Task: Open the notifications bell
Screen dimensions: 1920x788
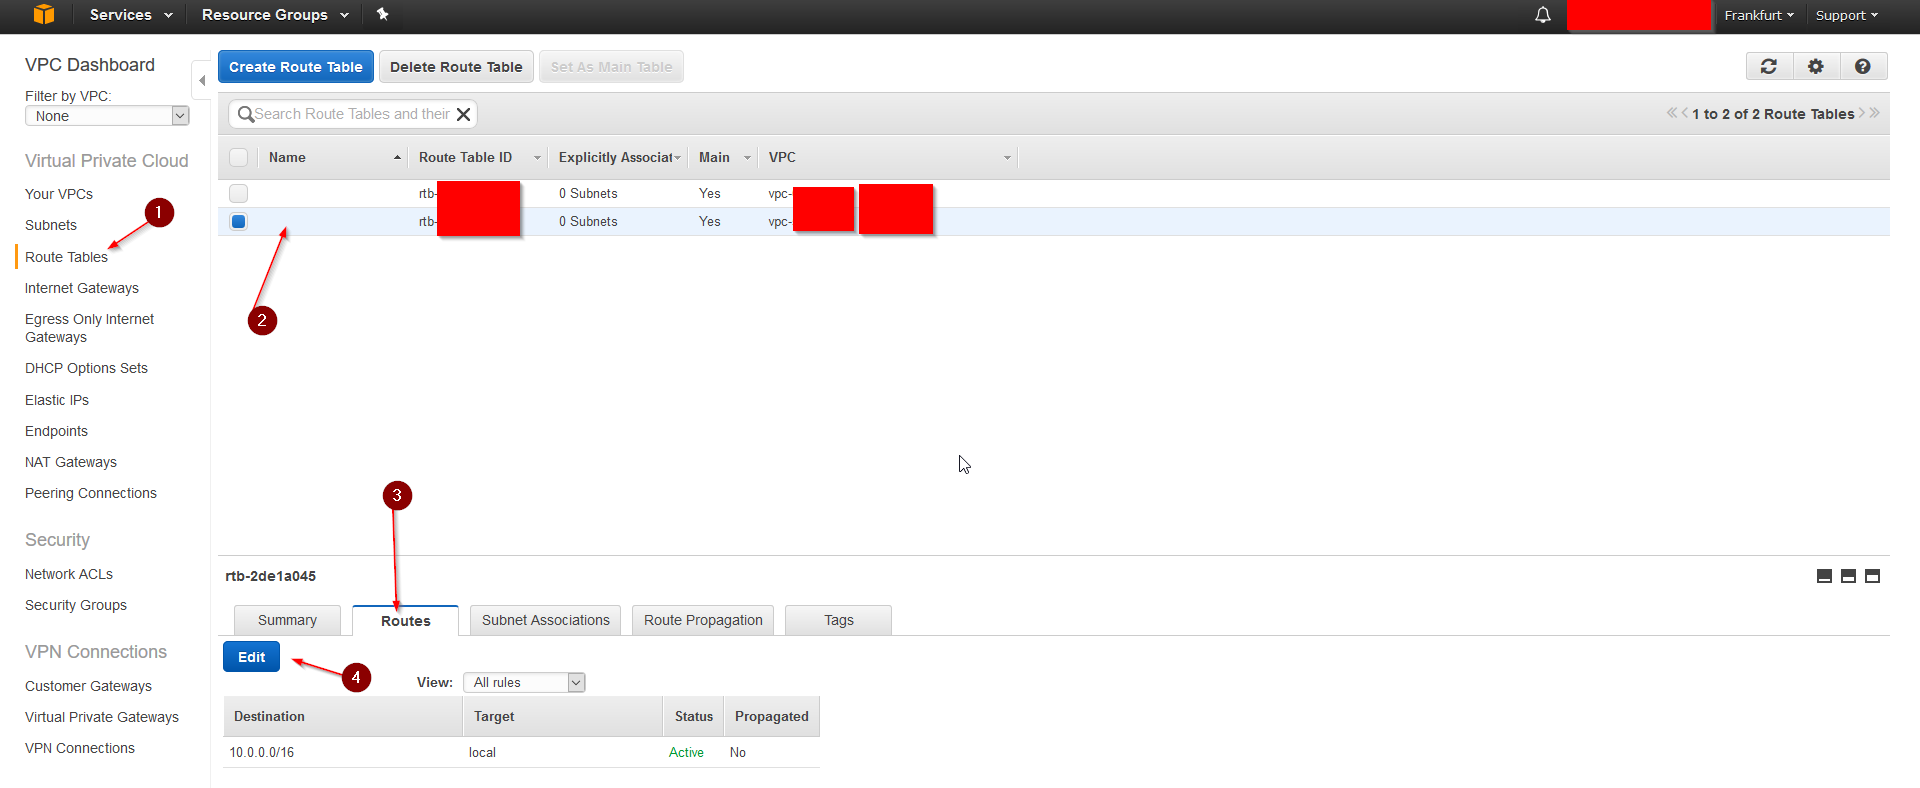Action: click(1543, 14)
